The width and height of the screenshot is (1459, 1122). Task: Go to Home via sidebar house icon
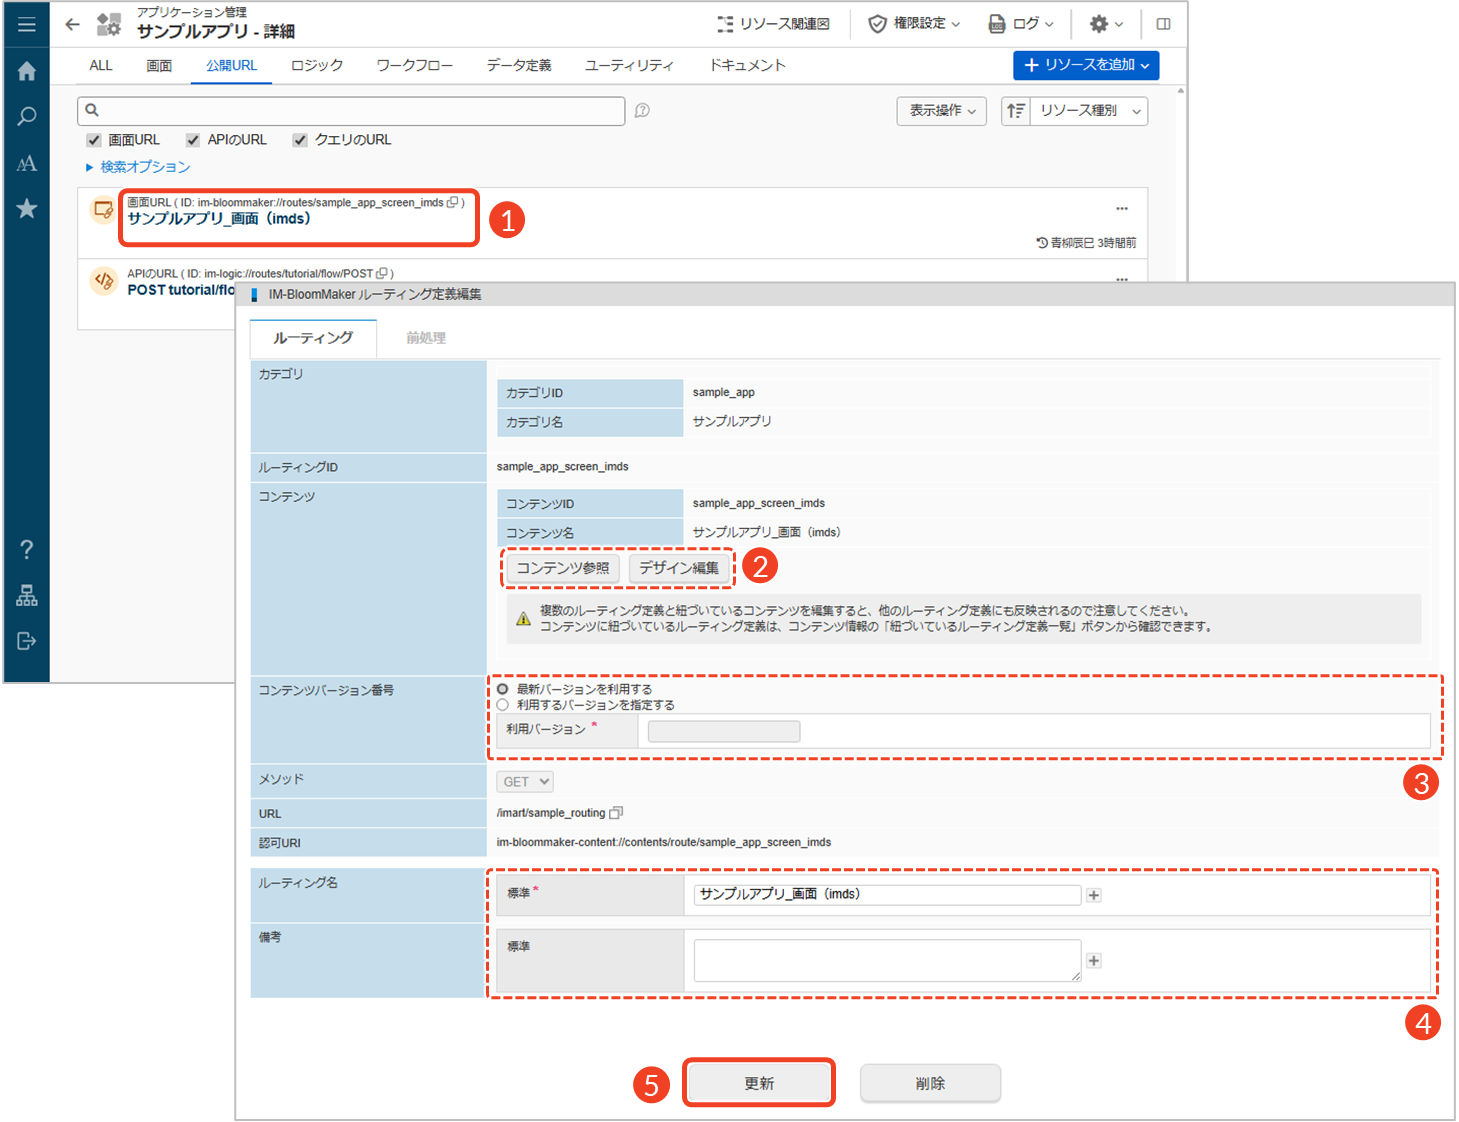coord(27,71)
